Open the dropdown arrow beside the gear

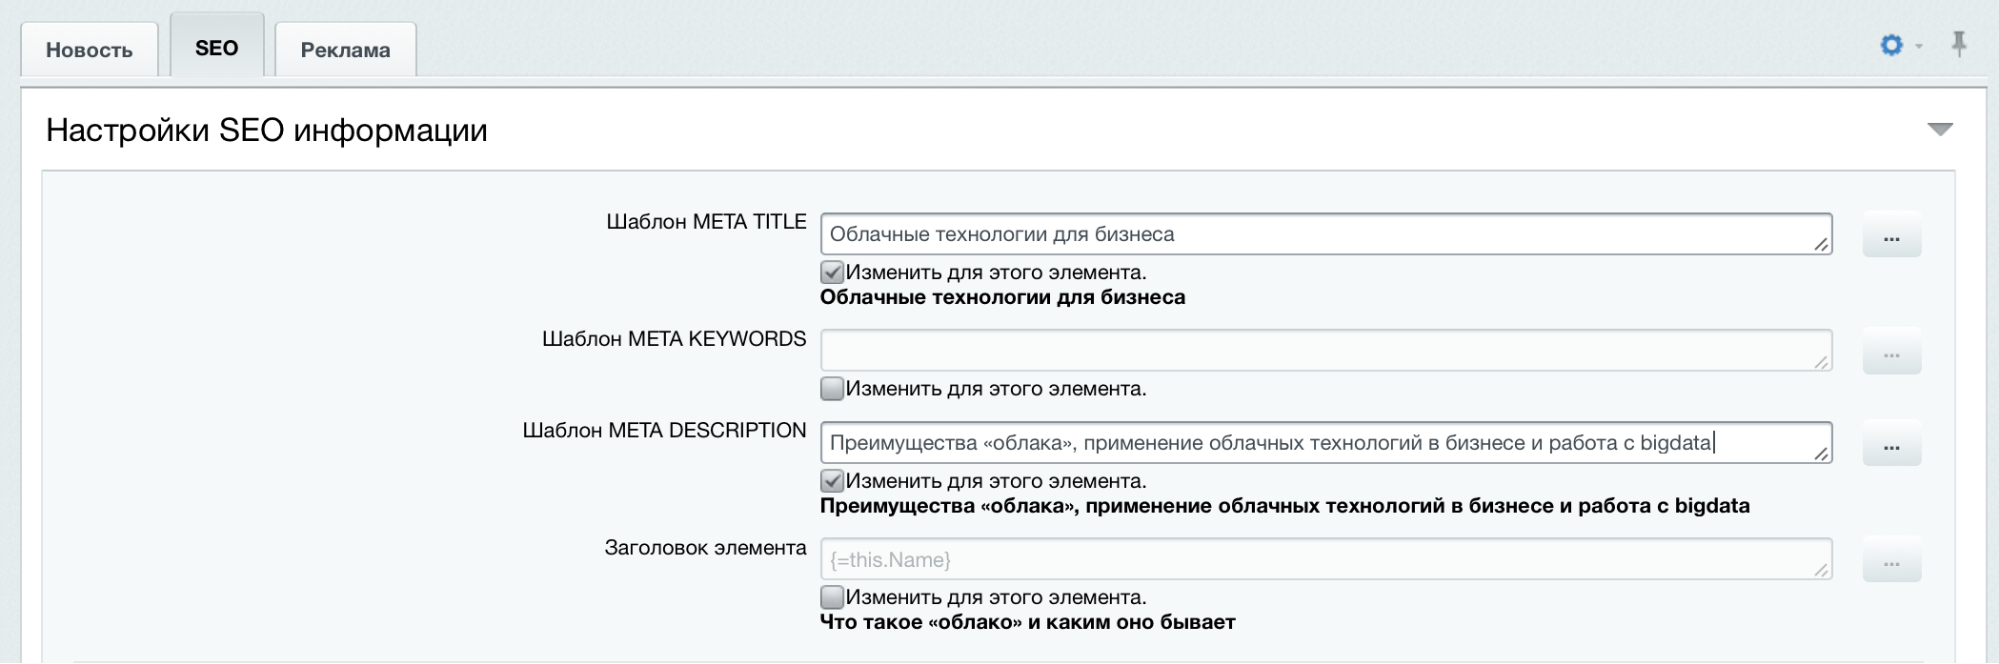tap(1918, 46)
